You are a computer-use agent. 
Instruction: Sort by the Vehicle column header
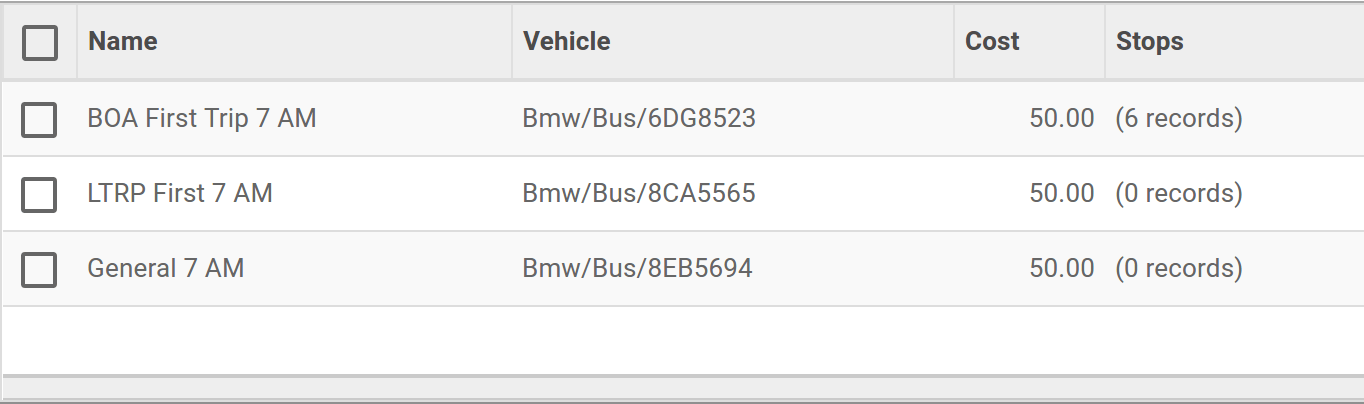point(567,41)
